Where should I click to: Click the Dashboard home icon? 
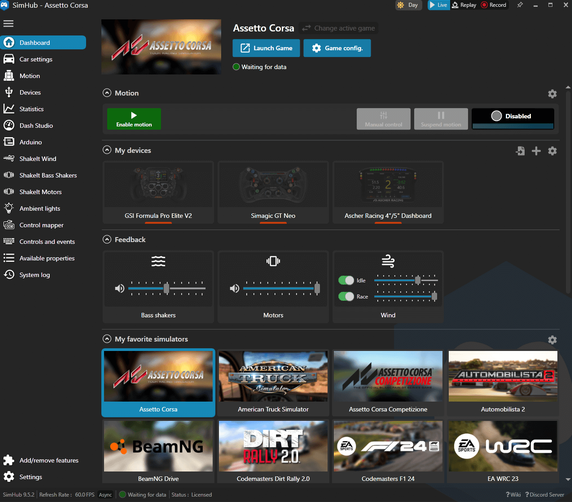click(x=9, y=42)
